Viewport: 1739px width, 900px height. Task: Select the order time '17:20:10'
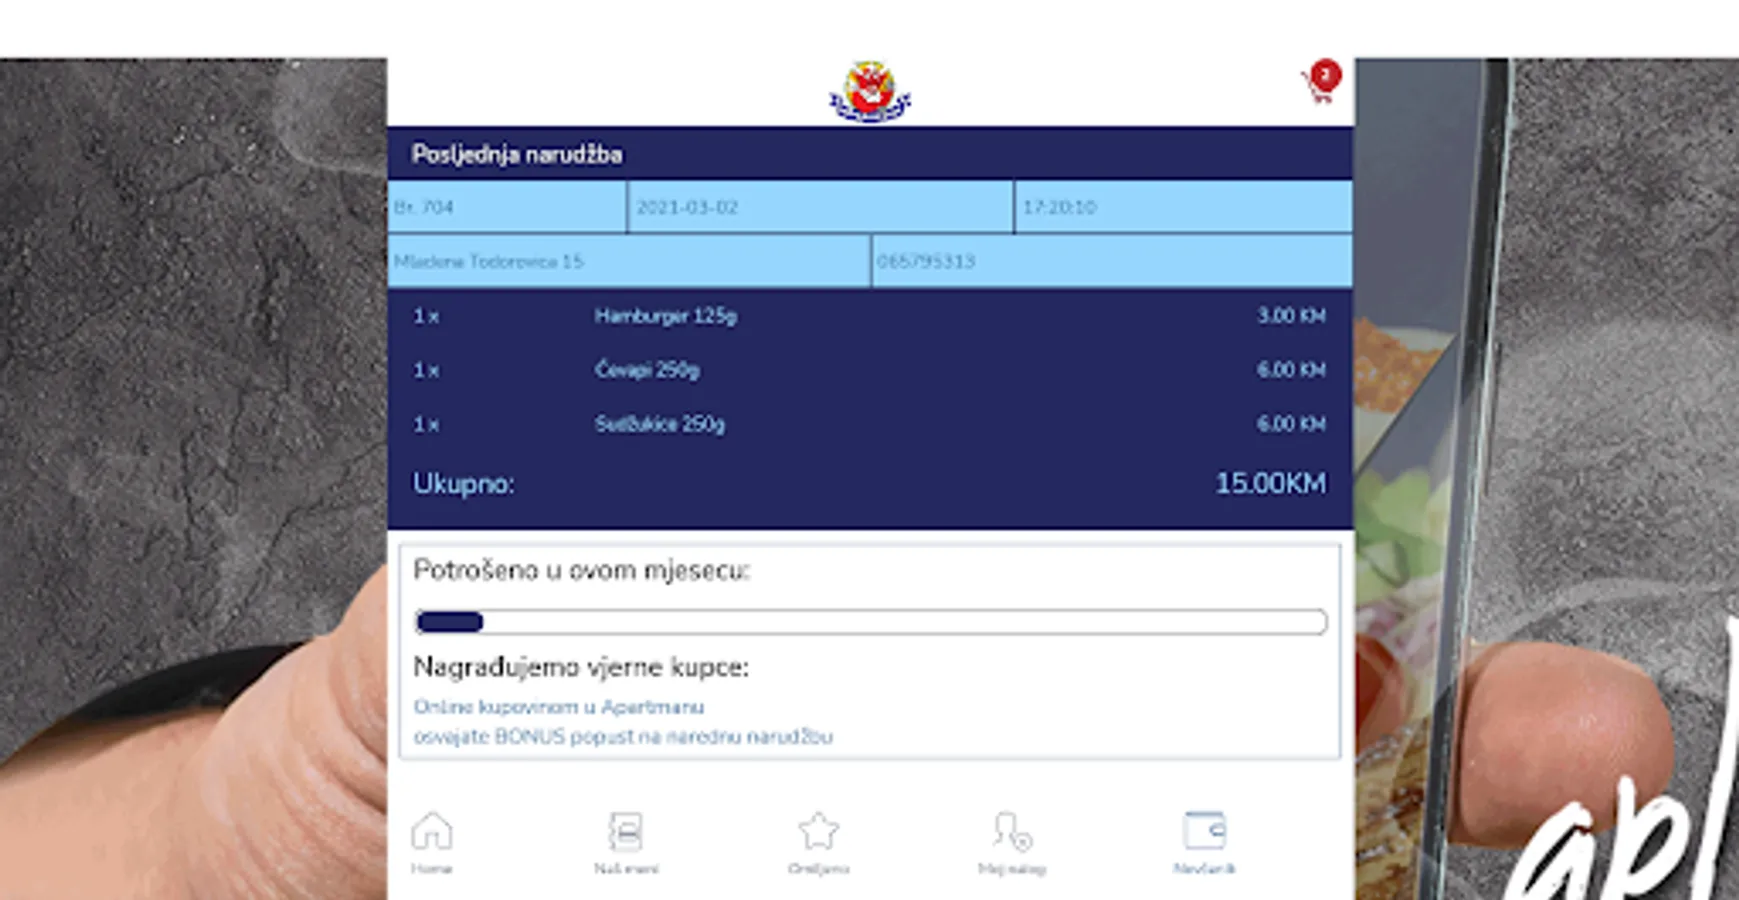point(1184,207)
